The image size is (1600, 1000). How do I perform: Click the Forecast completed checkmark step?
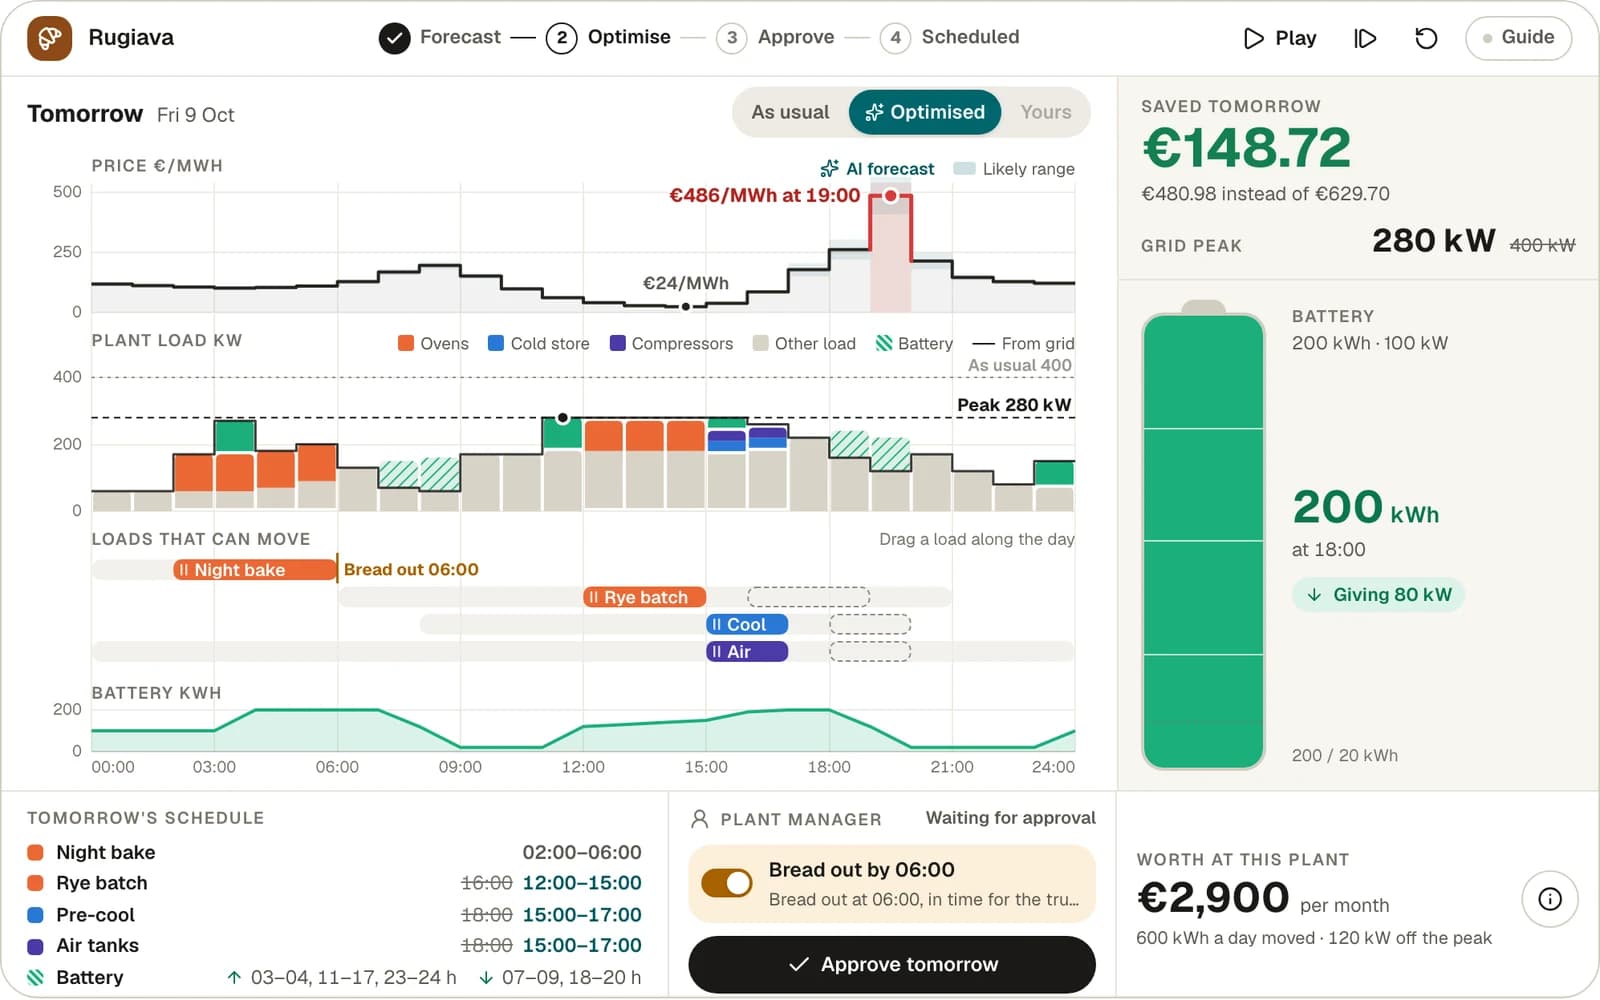395,38
